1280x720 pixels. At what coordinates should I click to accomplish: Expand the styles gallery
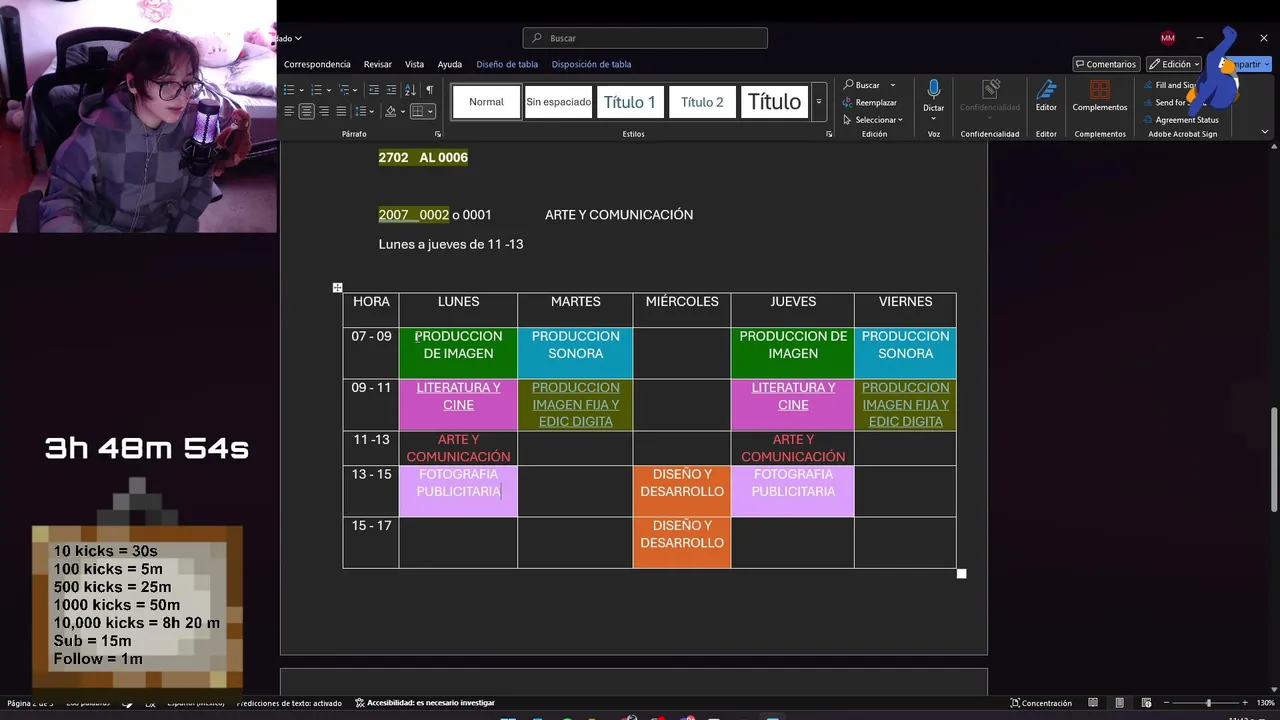[x=818, y=102]
